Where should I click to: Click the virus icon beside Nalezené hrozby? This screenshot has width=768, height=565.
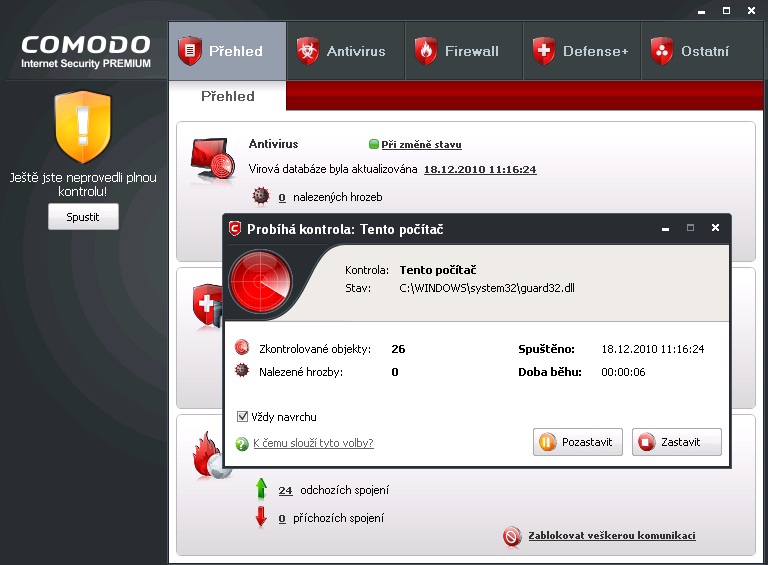pos(241,370)
